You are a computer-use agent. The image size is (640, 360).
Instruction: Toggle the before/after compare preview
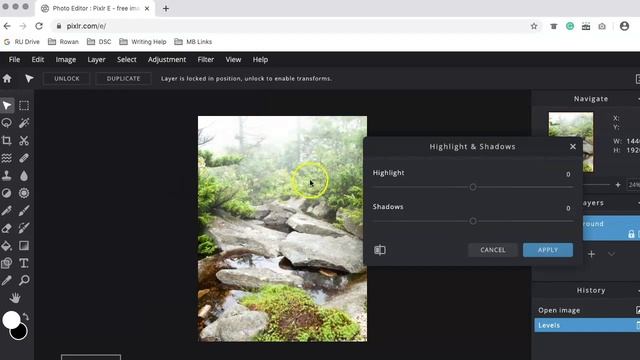tap(380, 250)
